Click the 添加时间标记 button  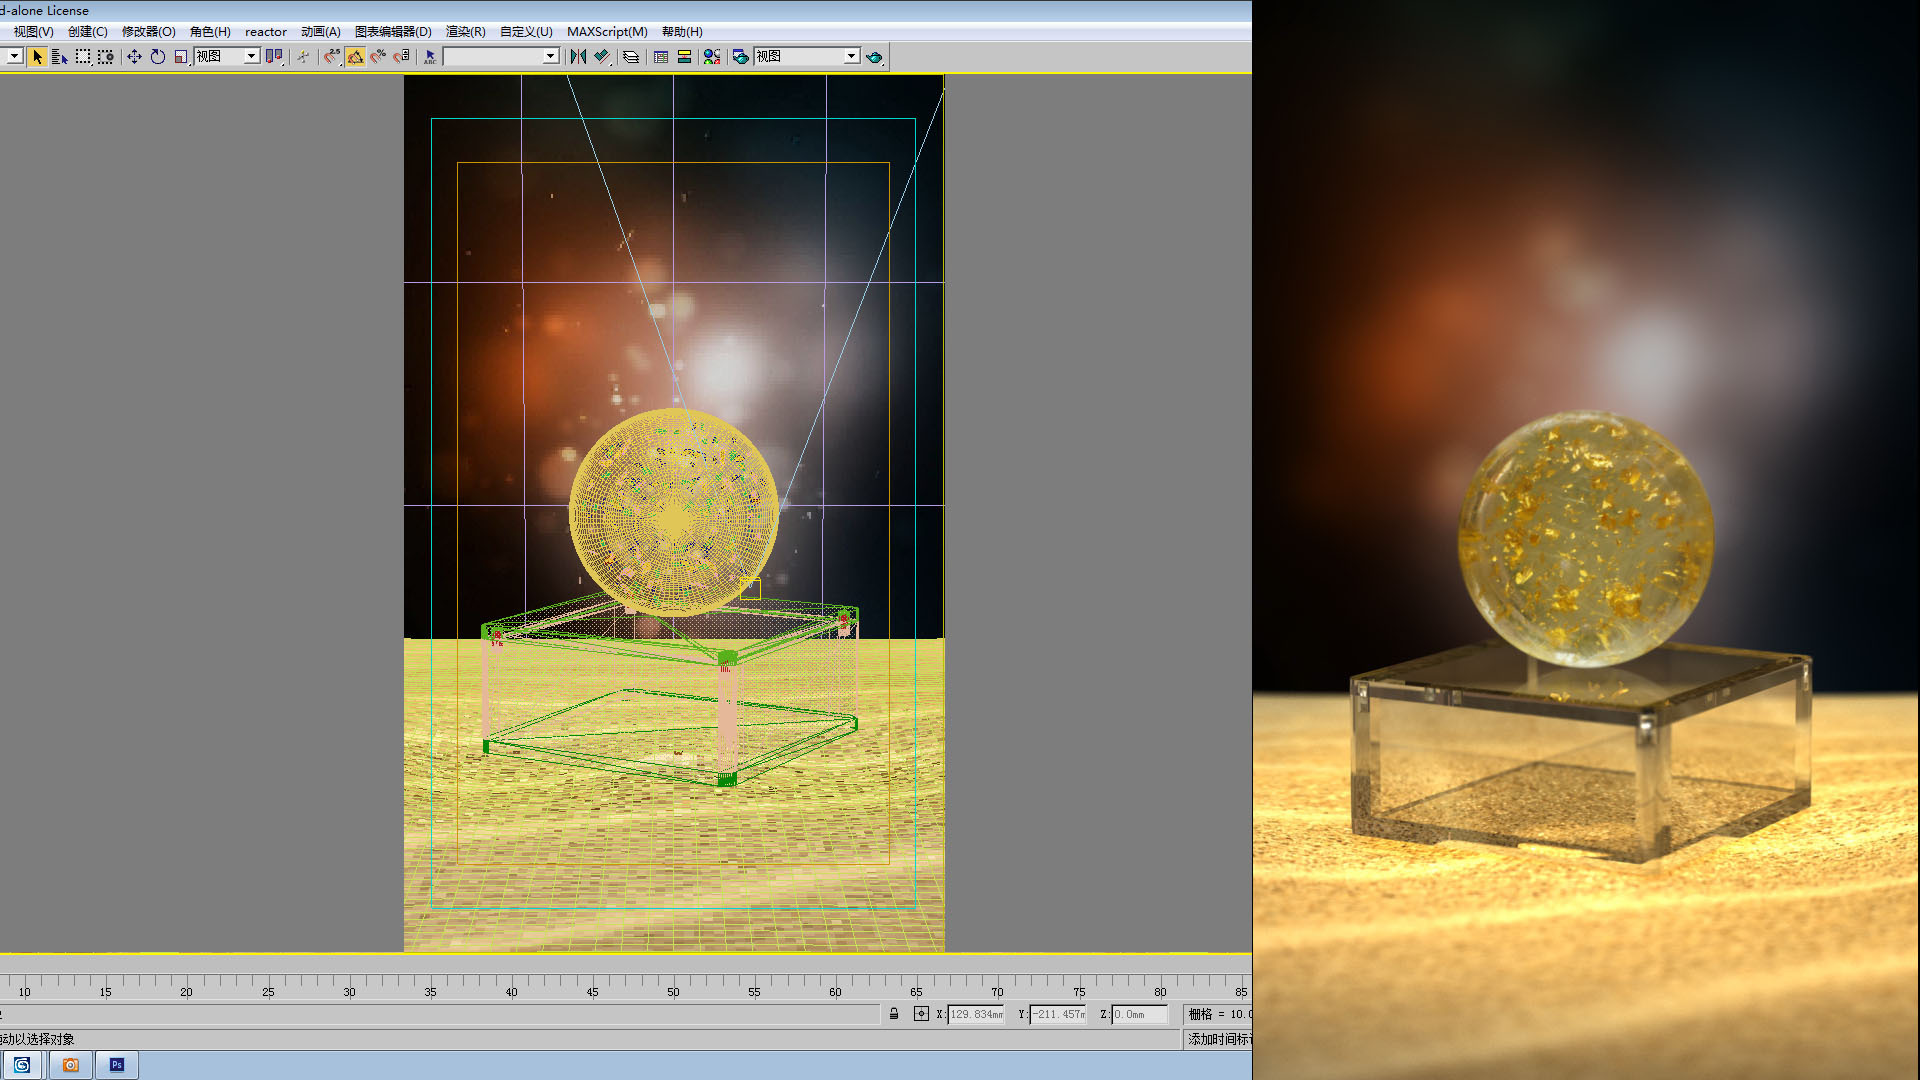pos(1218,1039)
